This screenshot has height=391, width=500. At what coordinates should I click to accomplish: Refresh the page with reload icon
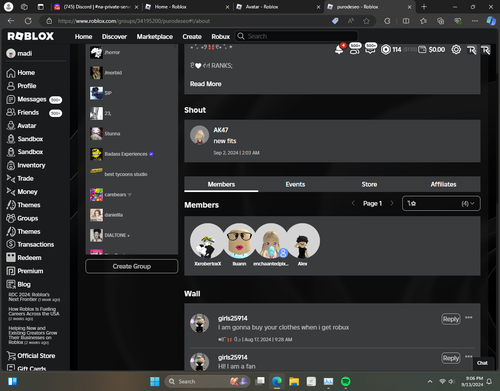coord(28,21)
